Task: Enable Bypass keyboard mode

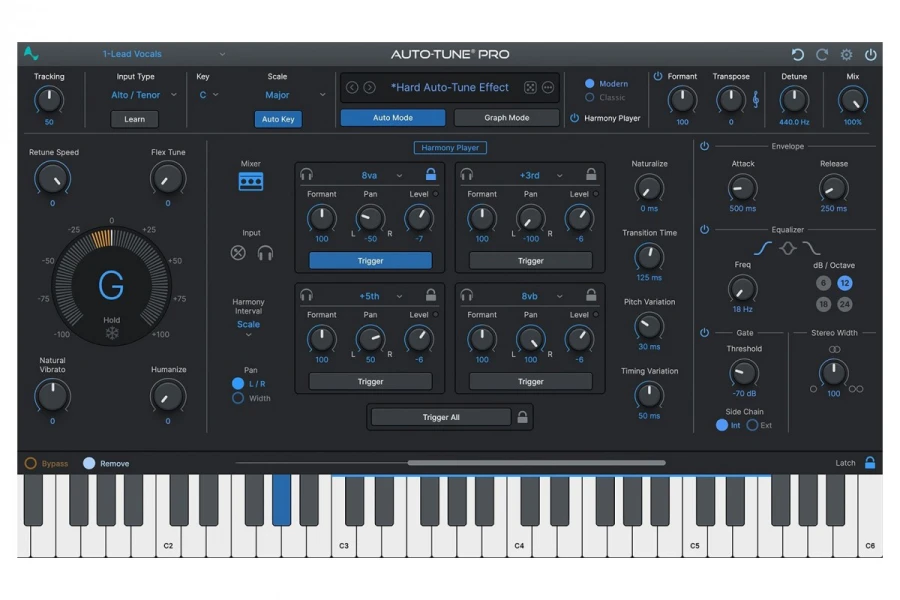Action: tap(30, 463)
